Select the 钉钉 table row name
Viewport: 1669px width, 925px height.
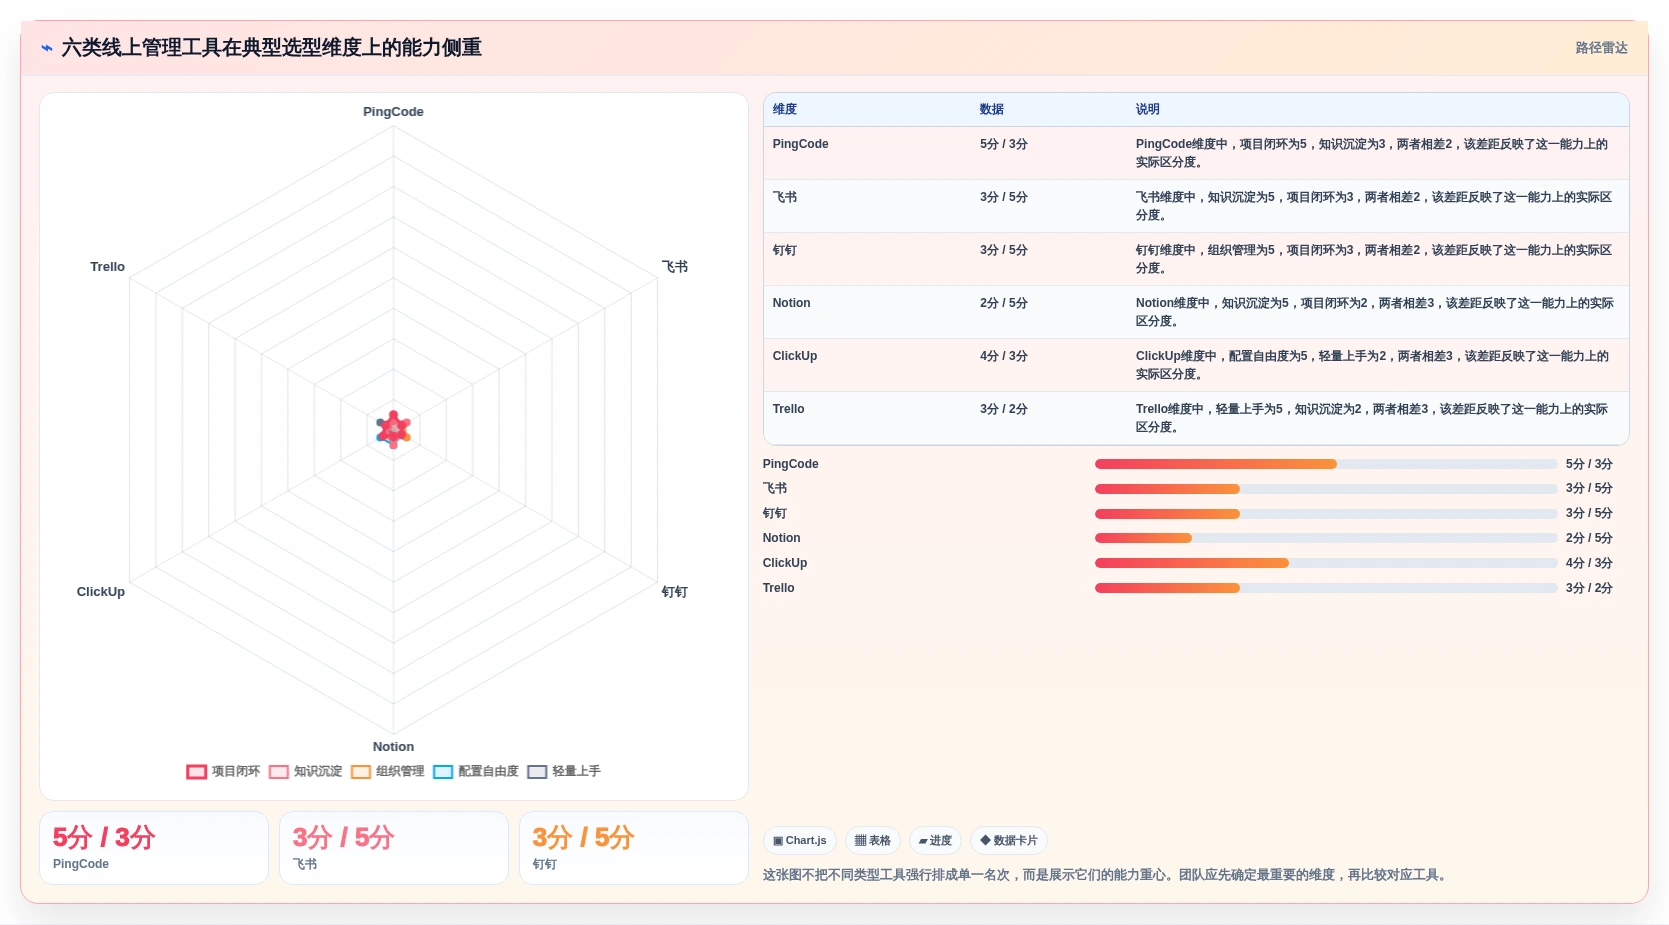[785, 250]
